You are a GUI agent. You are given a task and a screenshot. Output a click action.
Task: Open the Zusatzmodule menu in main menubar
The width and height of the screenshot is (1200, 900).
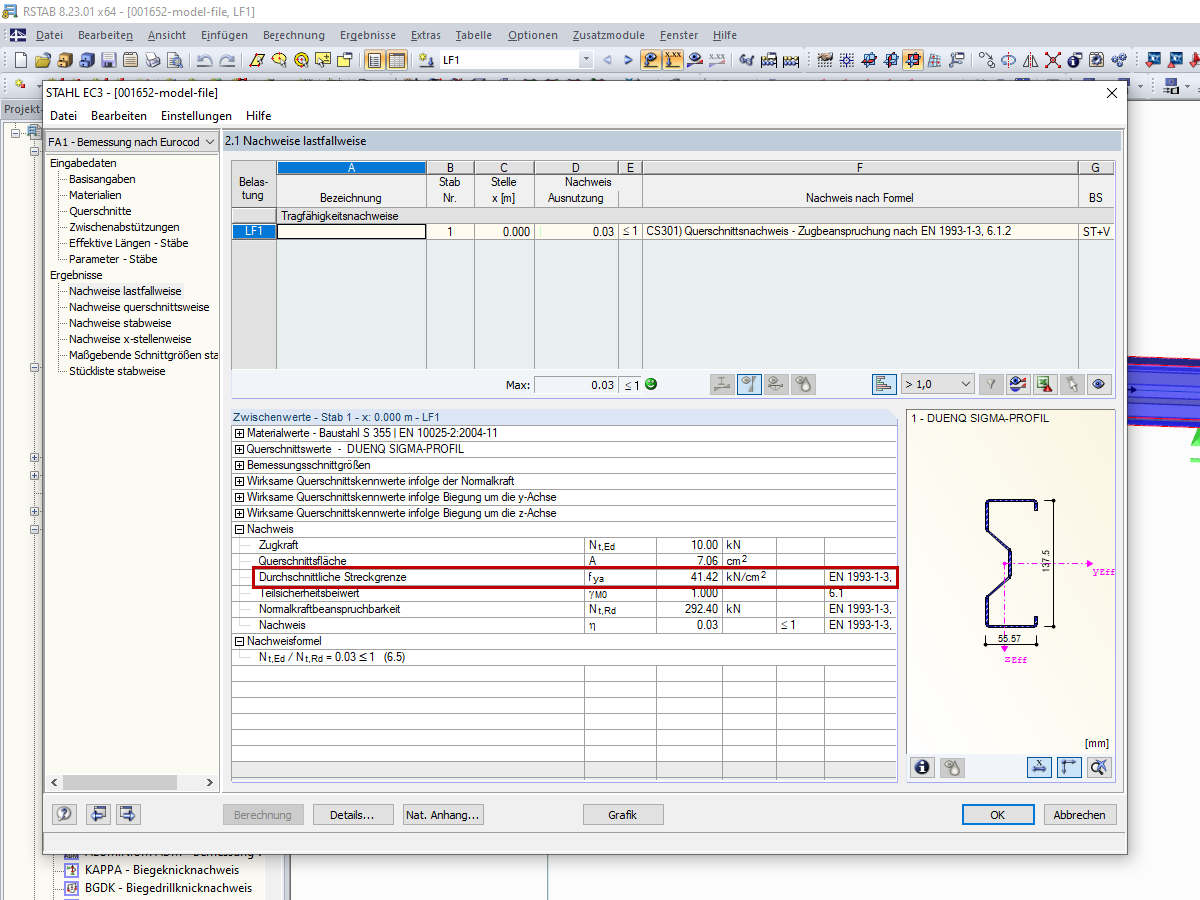point(608,35)
